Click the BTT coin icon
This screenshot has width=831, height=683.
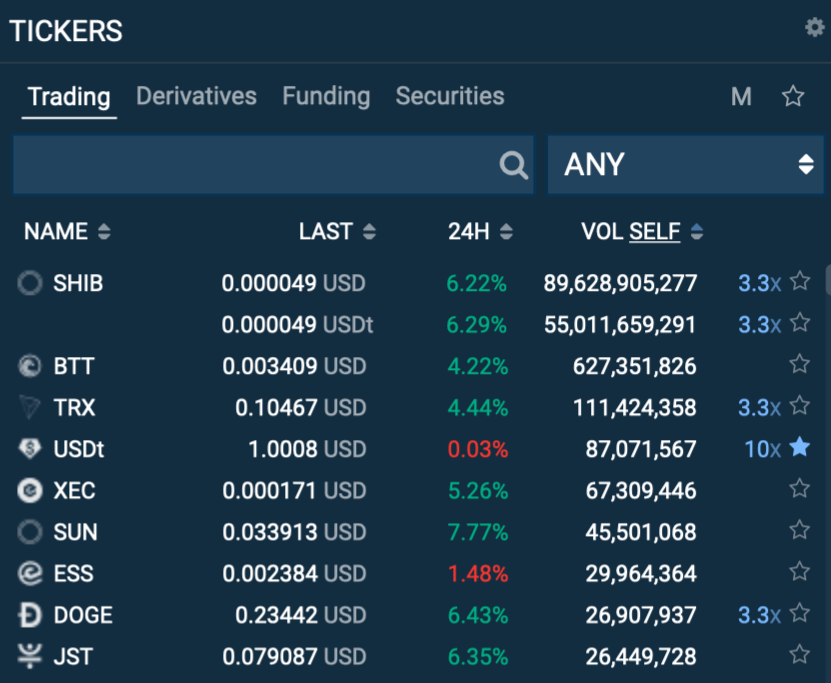30,366
